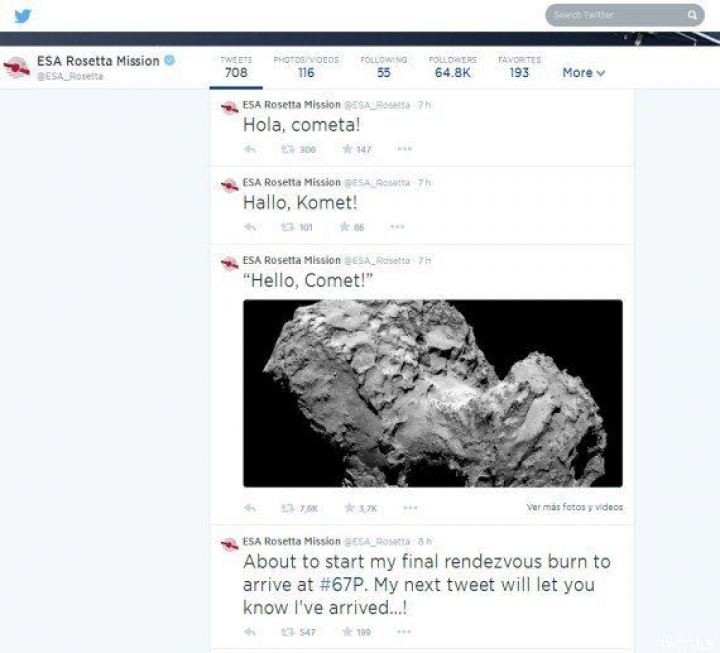Open more options on rendezvous burn tweet
This screenshot has height=653, width=720.
404,632
